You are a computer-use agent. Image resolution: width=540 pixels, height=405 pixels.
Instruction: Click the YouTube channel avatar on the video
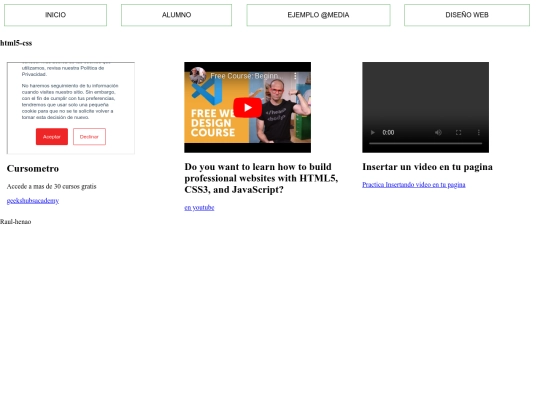tap(198, 75)
